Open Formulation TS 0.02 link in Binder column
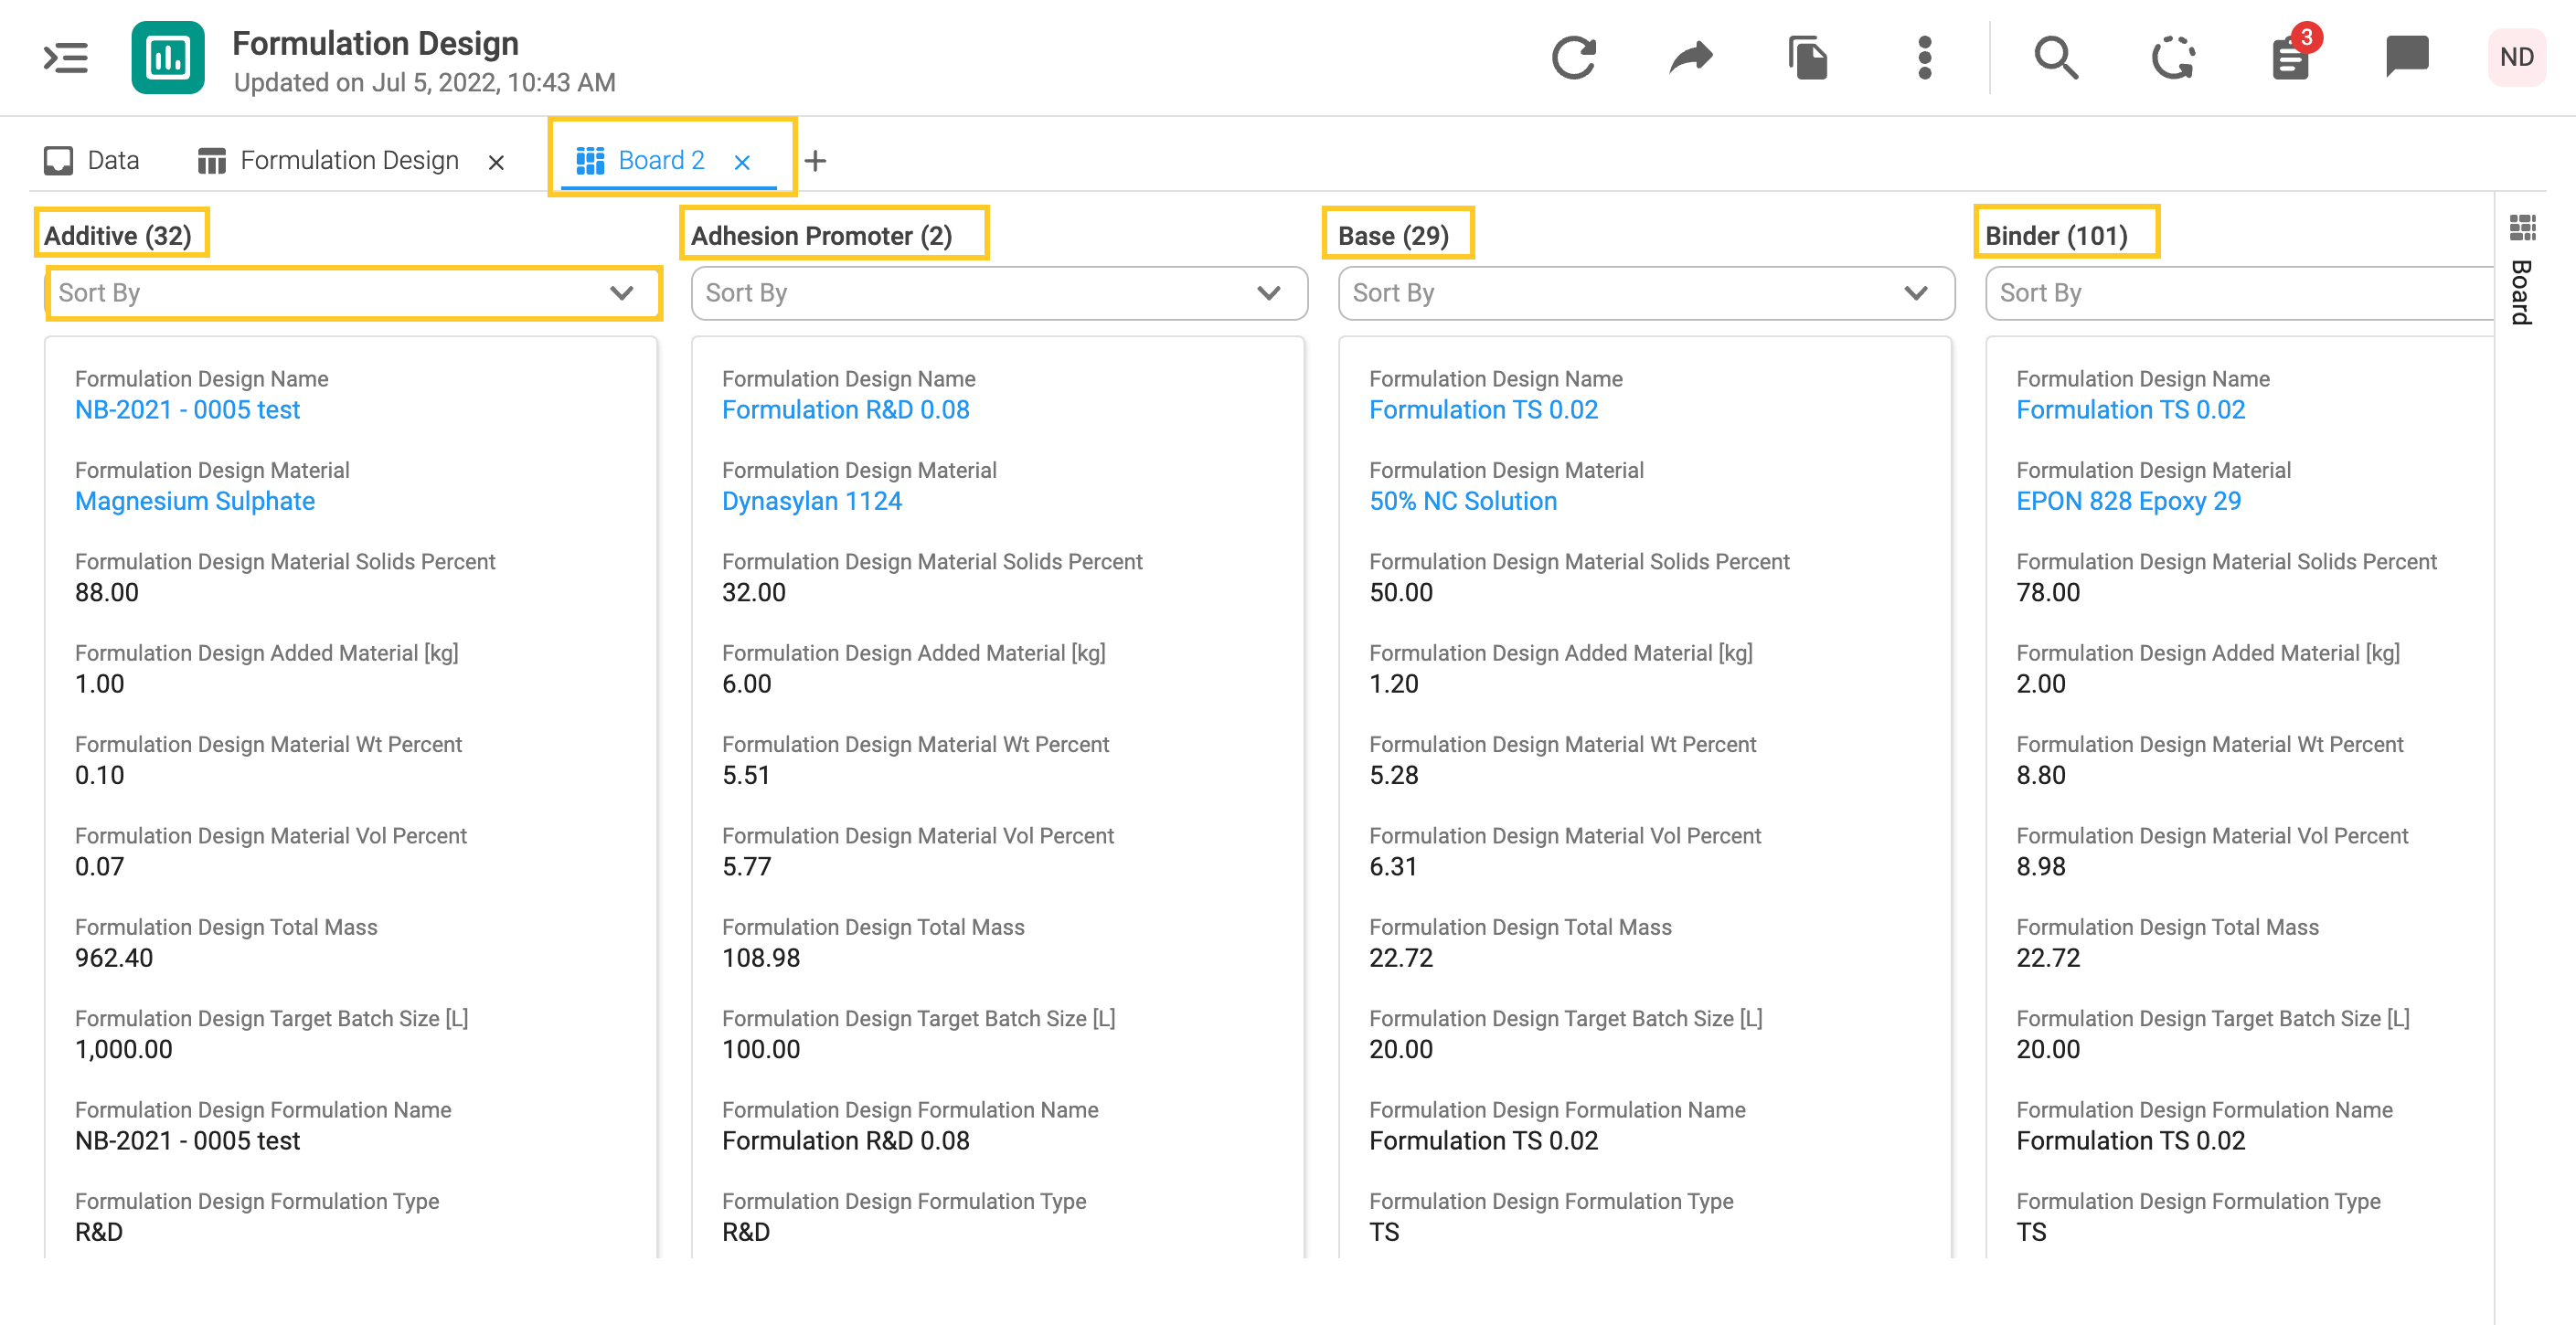2576x1325 pixels. pos(2130,410)
